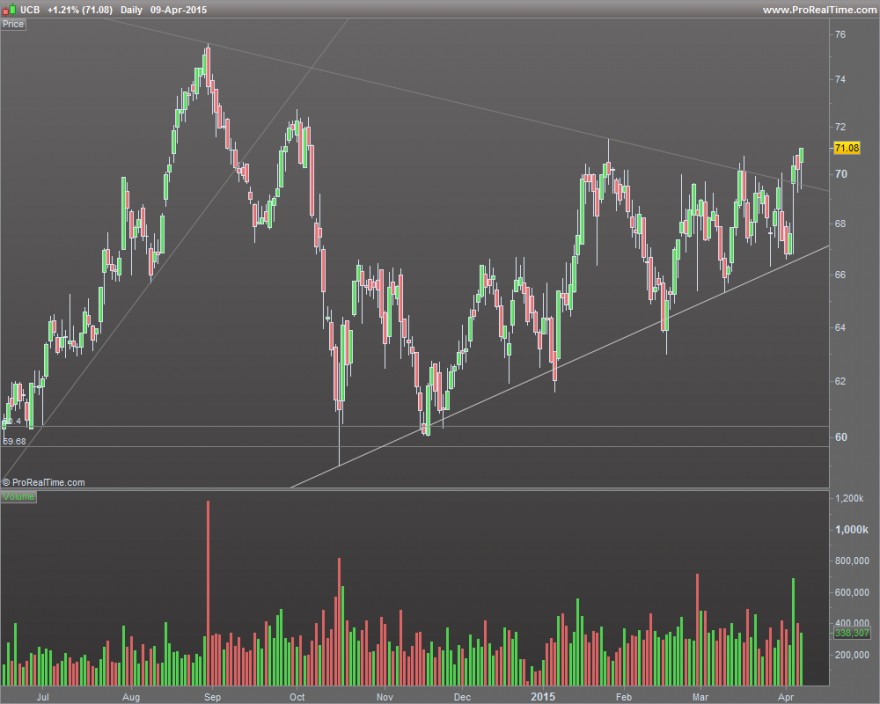Open the www.ProRealTime.com link
Viewport: 880px width, 704px height.
tap(819, 10)
